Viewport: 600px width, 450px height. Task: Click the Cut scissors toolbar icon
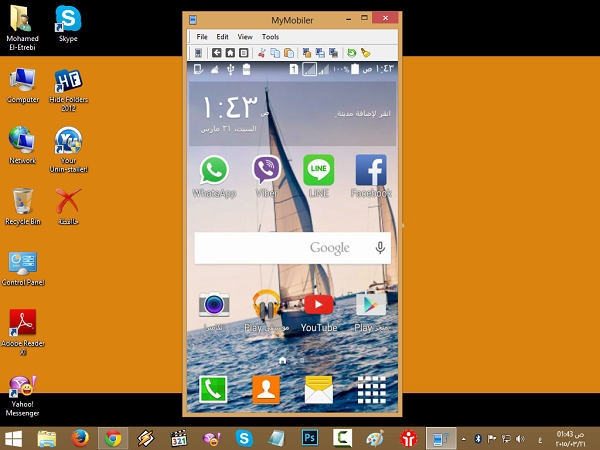(x=262, y=53)
